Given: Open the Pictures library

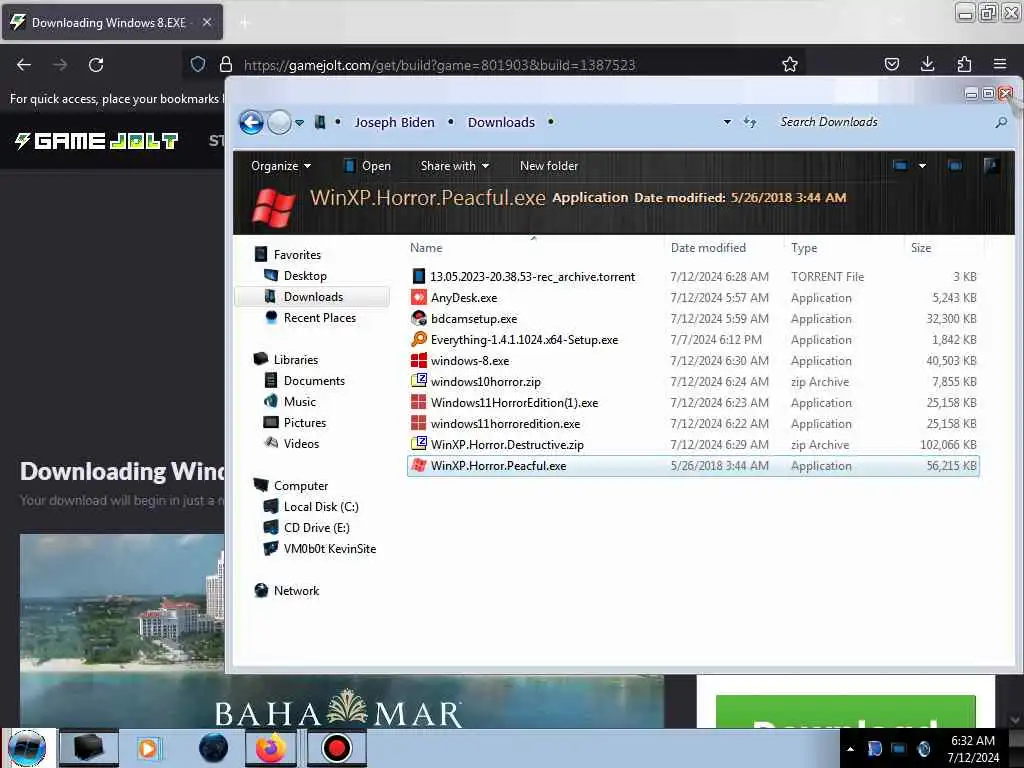Looking at the screenshot, I should click(x=304, y=423).
